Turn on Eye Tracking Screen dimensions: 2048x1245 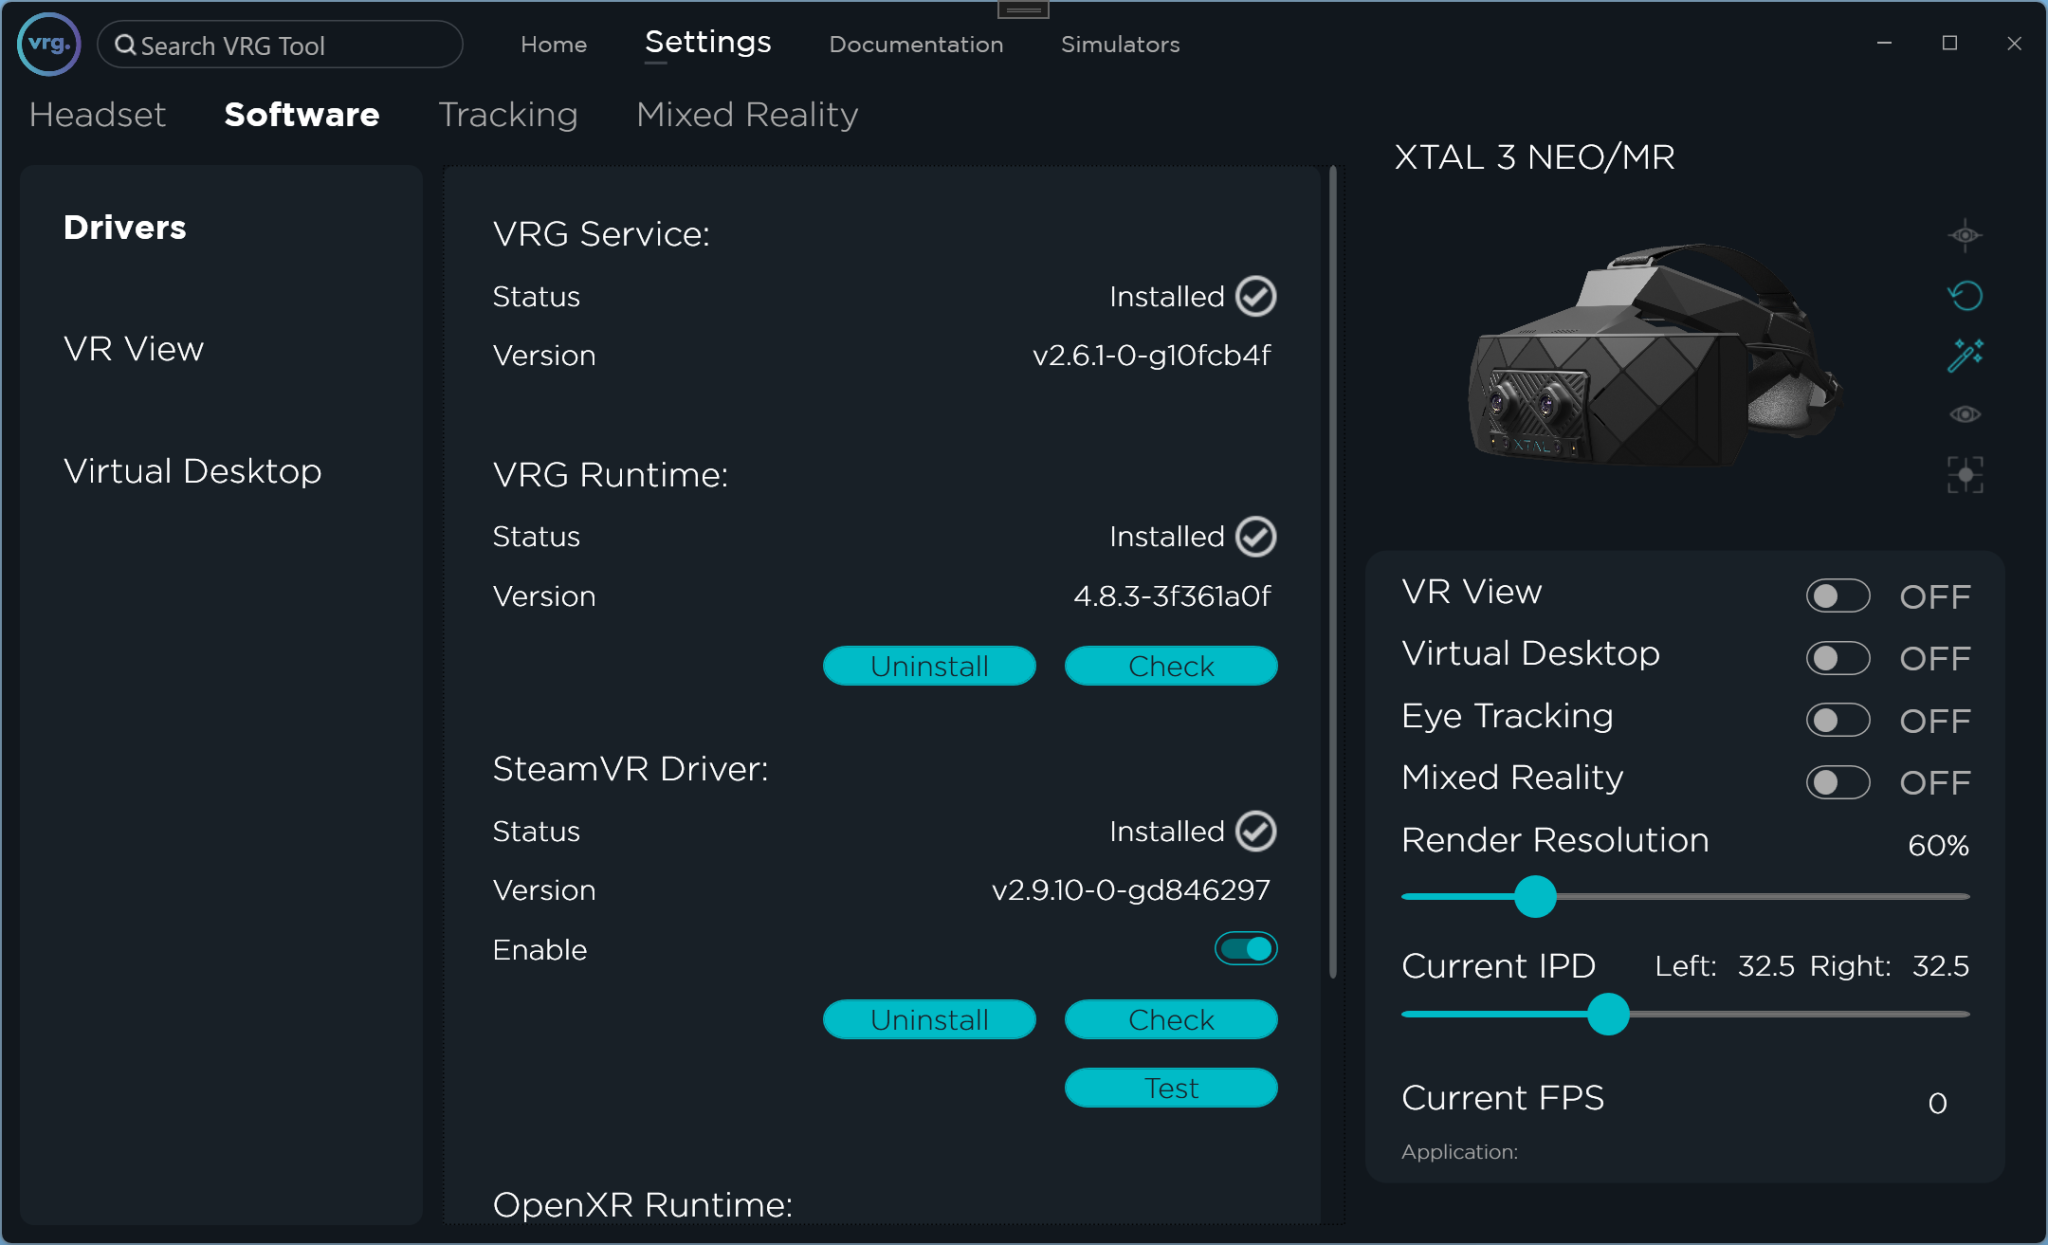coord(1840,720)
